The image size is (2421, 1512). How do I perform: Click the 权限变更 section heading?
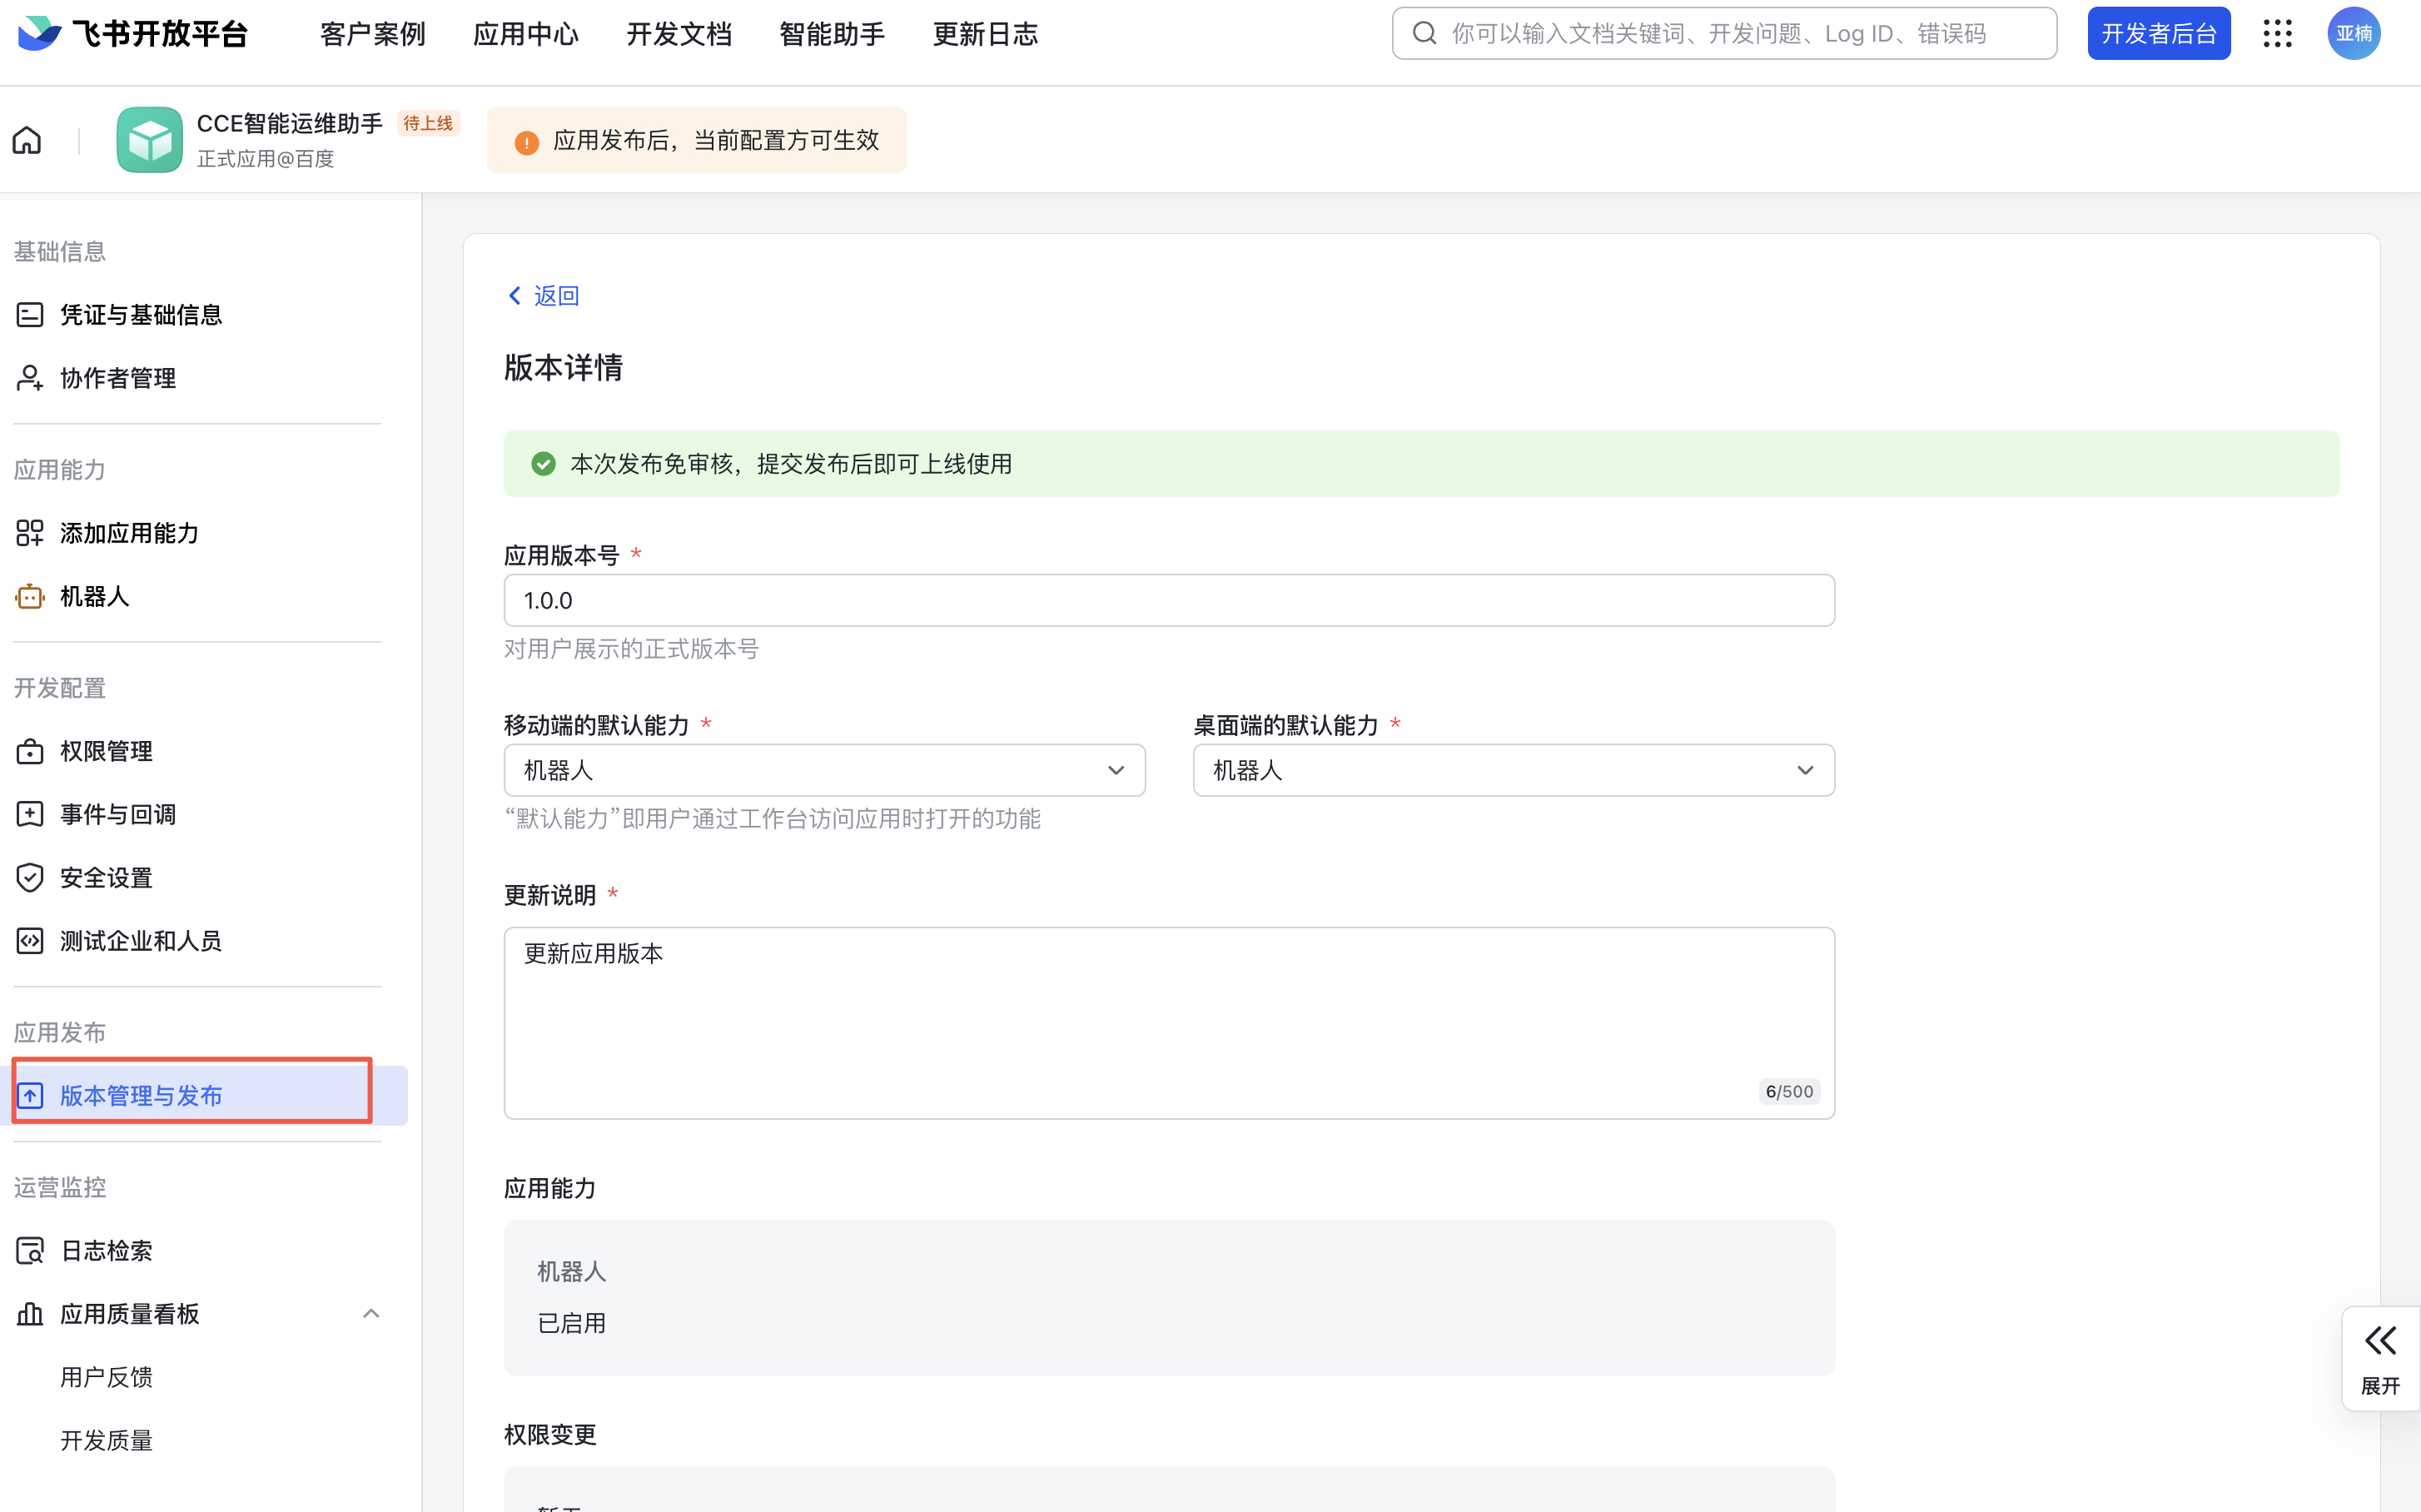(x=550, y=1434)
